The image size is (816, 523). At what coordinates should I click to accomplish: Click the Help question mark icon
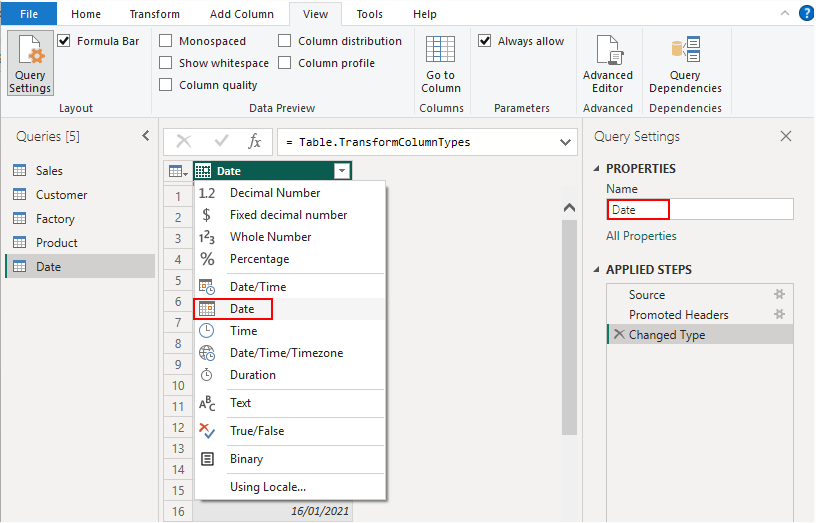[x=806, y=14]
